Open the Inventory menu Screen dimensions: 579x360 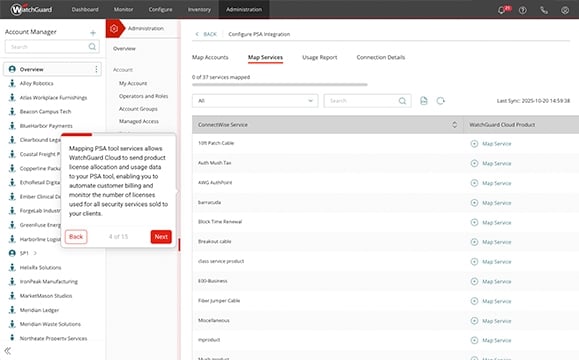coord(199,9)
